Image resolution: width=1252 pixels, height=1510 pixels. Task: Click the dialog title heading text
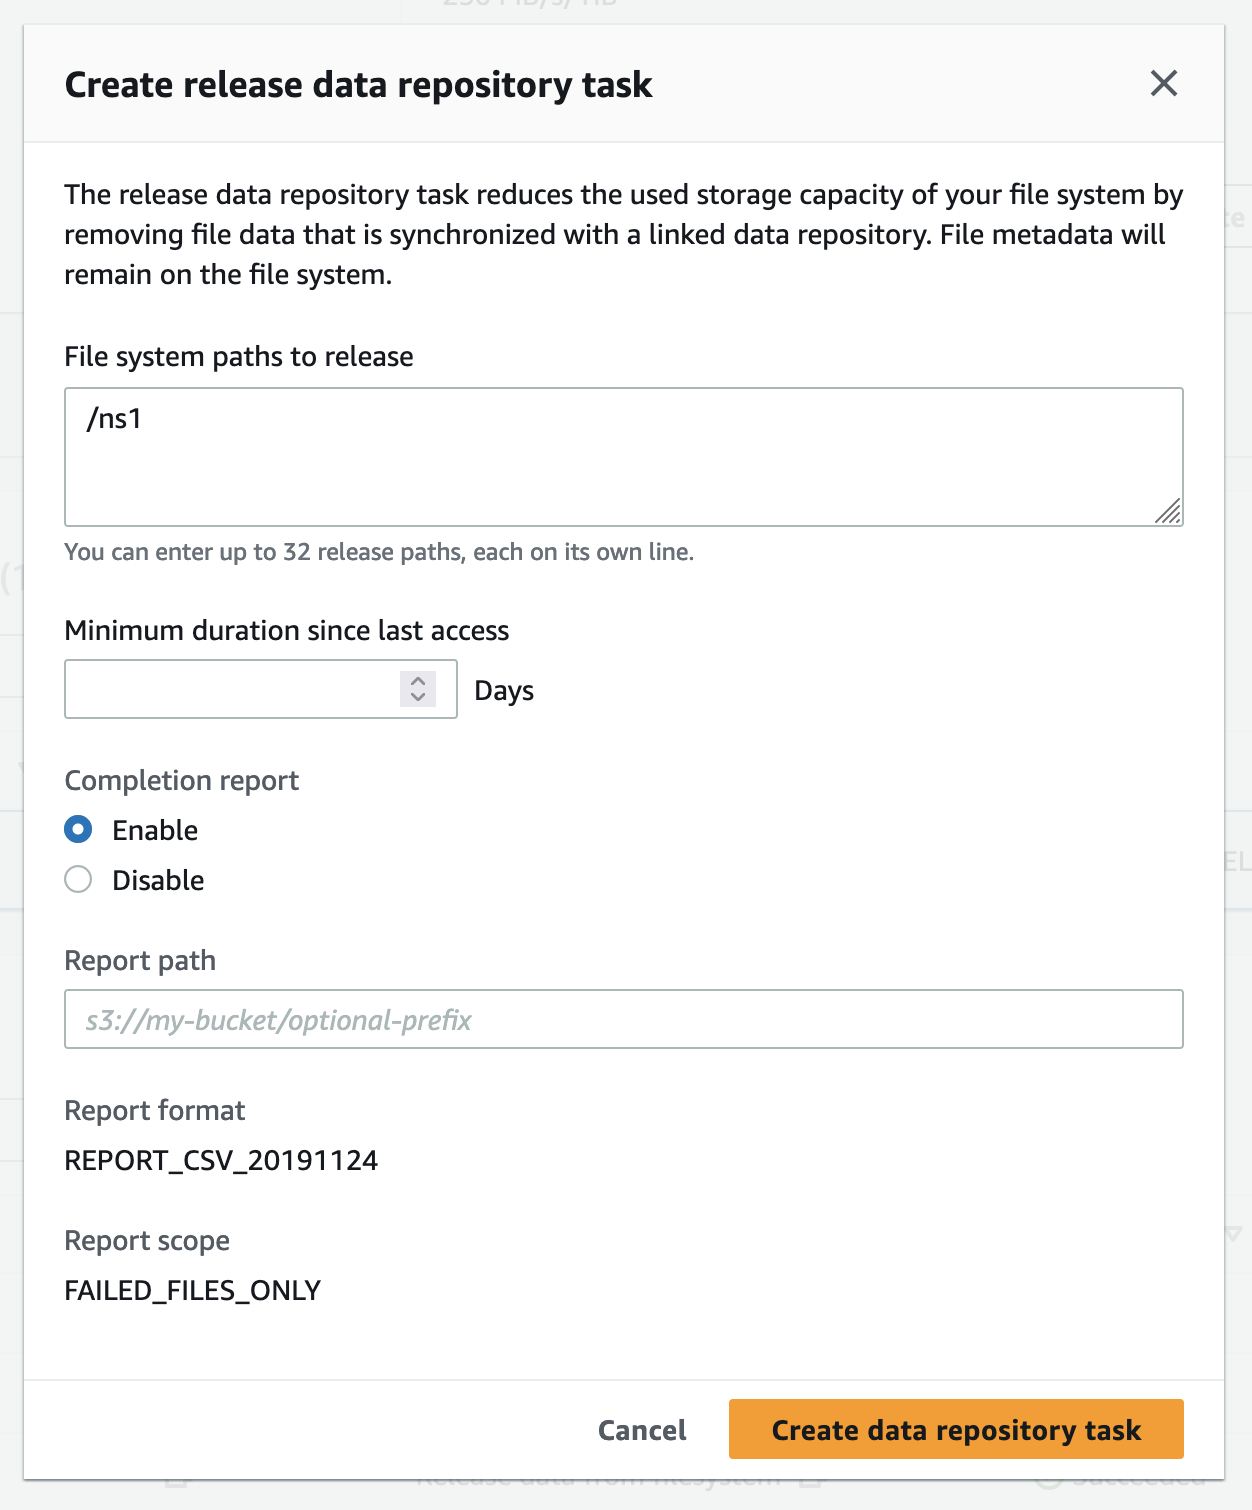point(358,85)
